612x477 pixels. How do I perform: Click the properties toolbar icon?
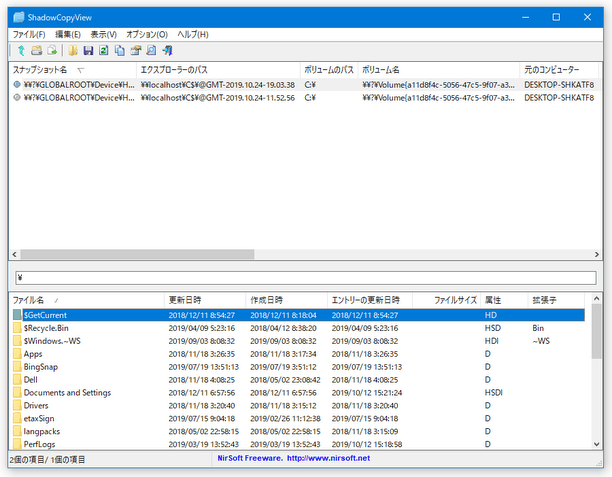(135, 50)
